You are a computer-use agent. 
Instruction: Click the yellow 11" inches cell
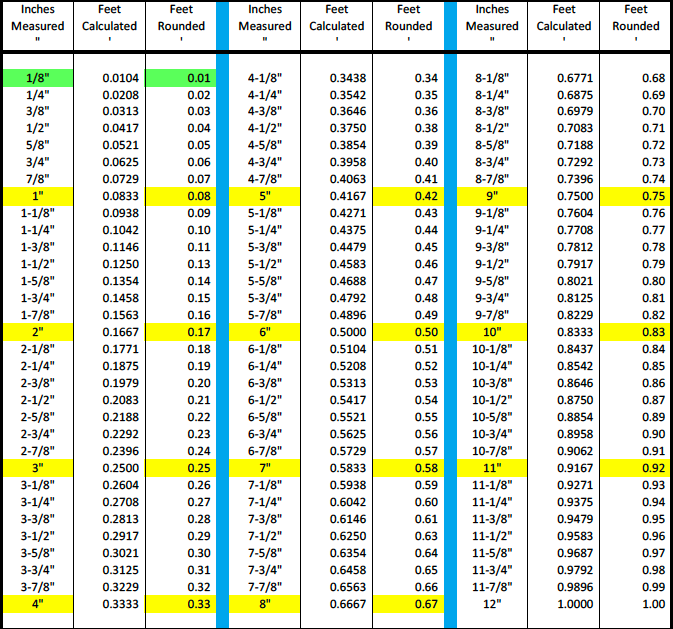pos(492,468)
